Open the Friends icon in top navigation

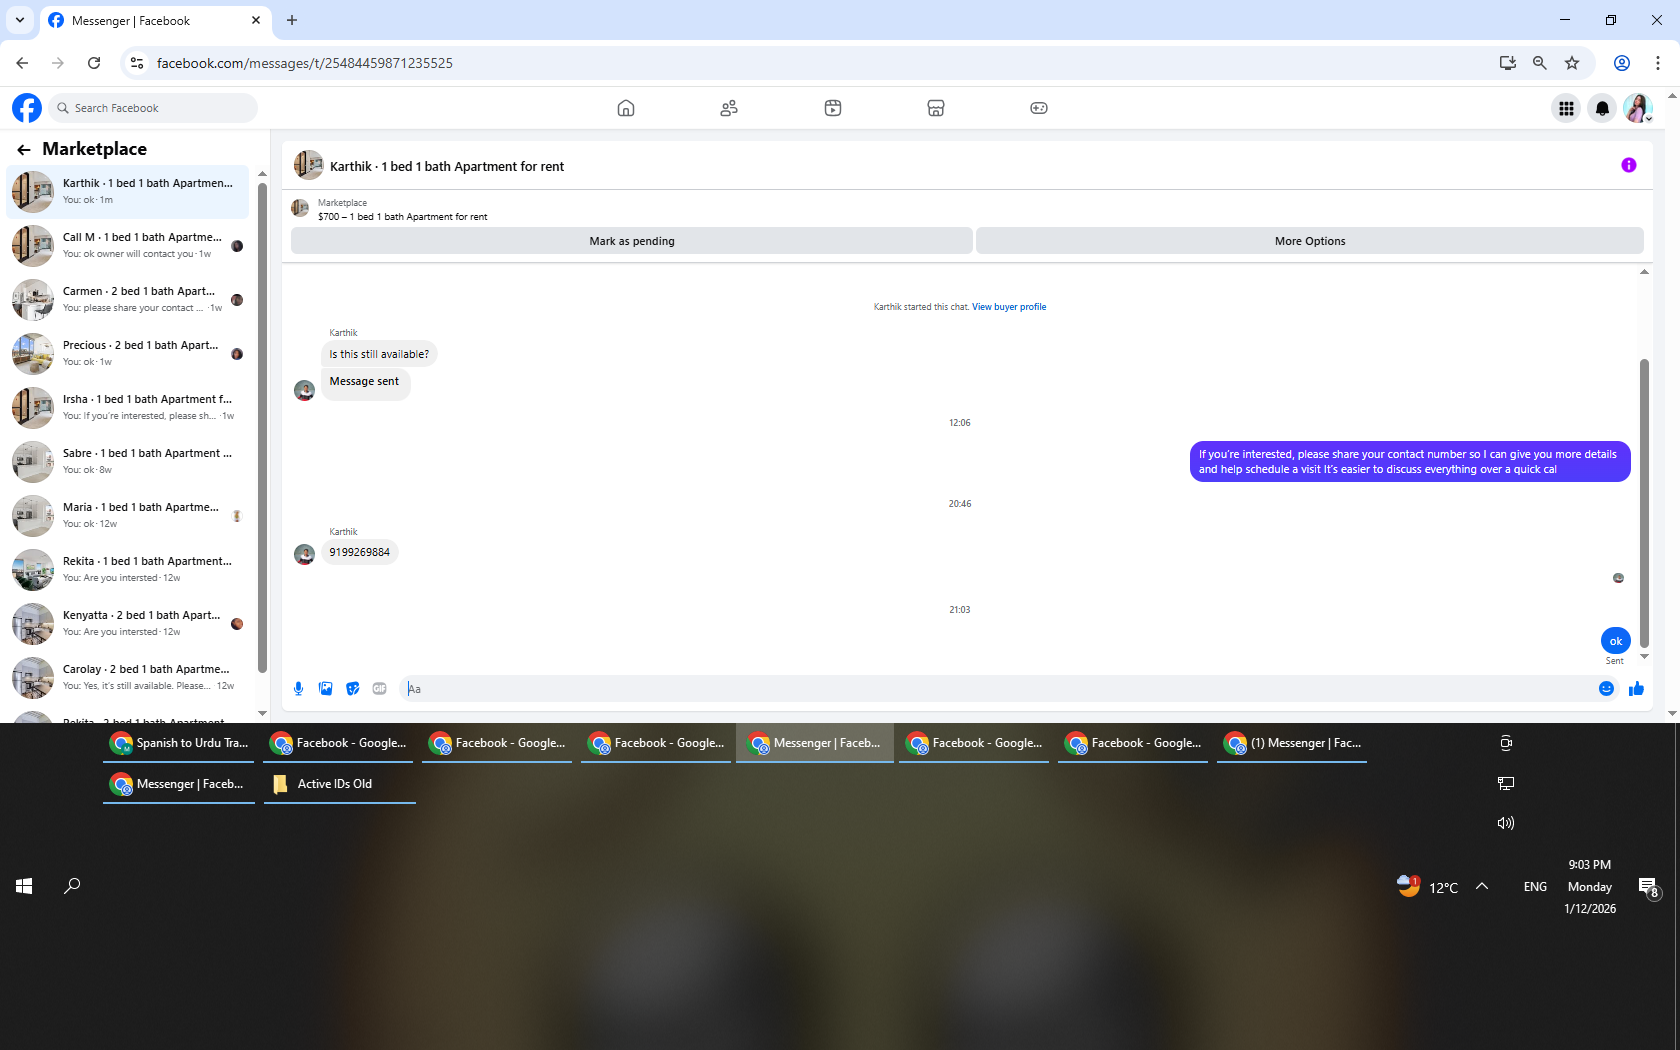pyautogui.click(x=729, y=108)
